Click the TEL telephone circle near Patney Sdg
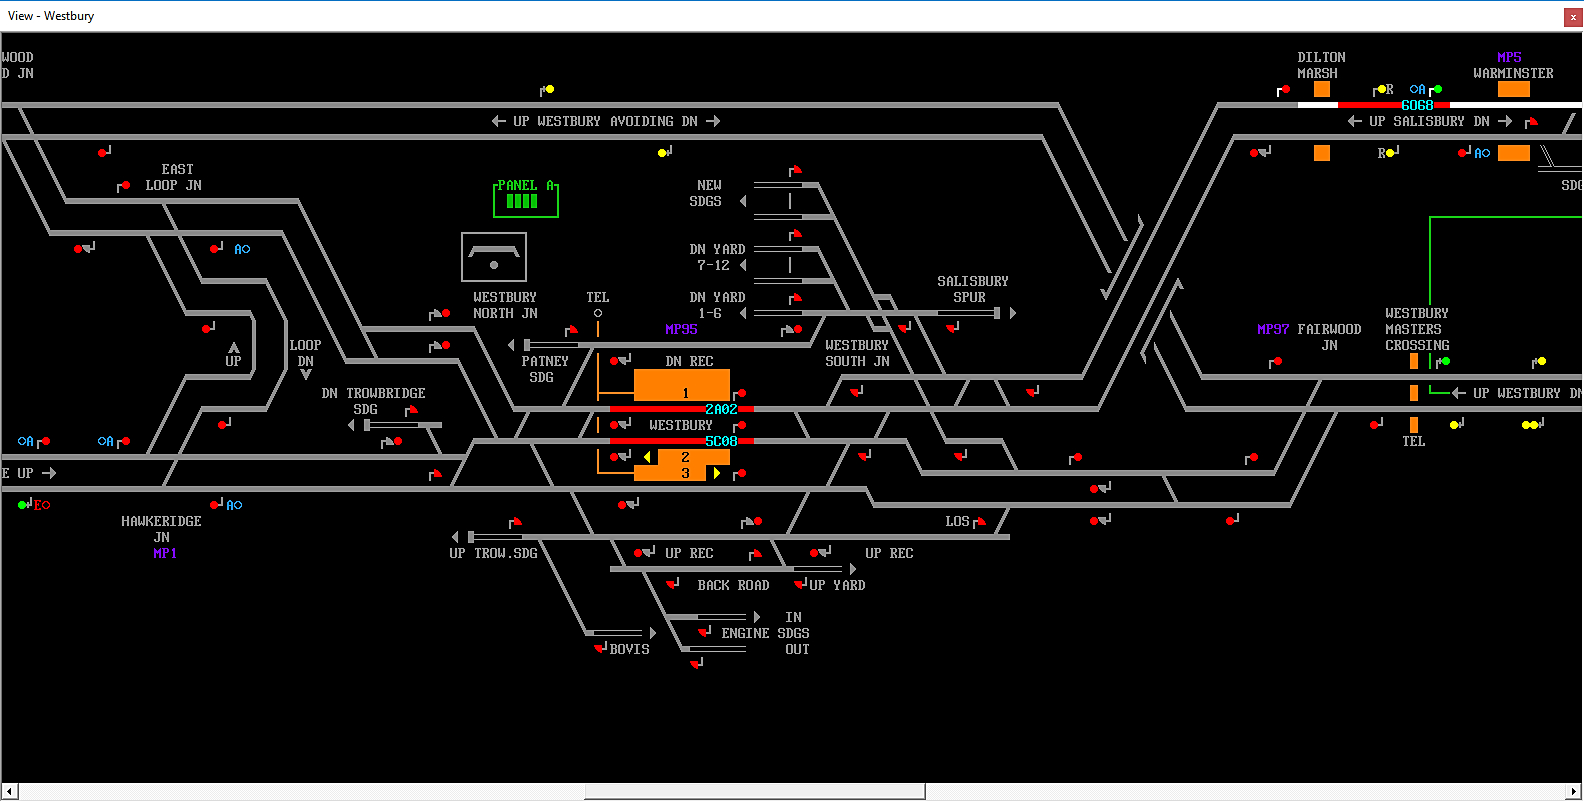Image resolution: width=1584 pixels, height=802 pixels. click(598, 313)
